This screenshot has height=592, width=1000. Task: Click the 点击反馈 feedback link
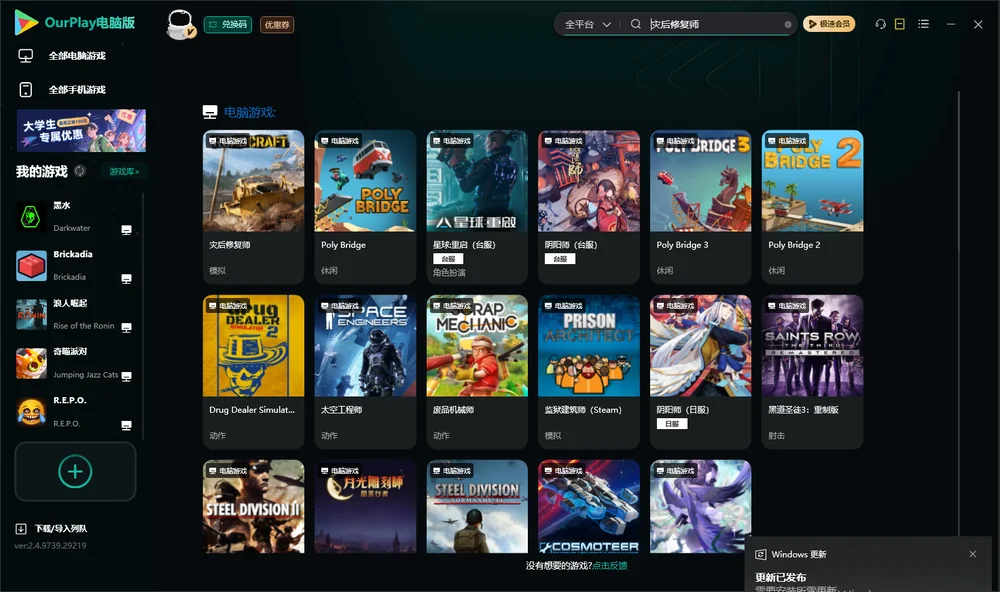[610, 565]
